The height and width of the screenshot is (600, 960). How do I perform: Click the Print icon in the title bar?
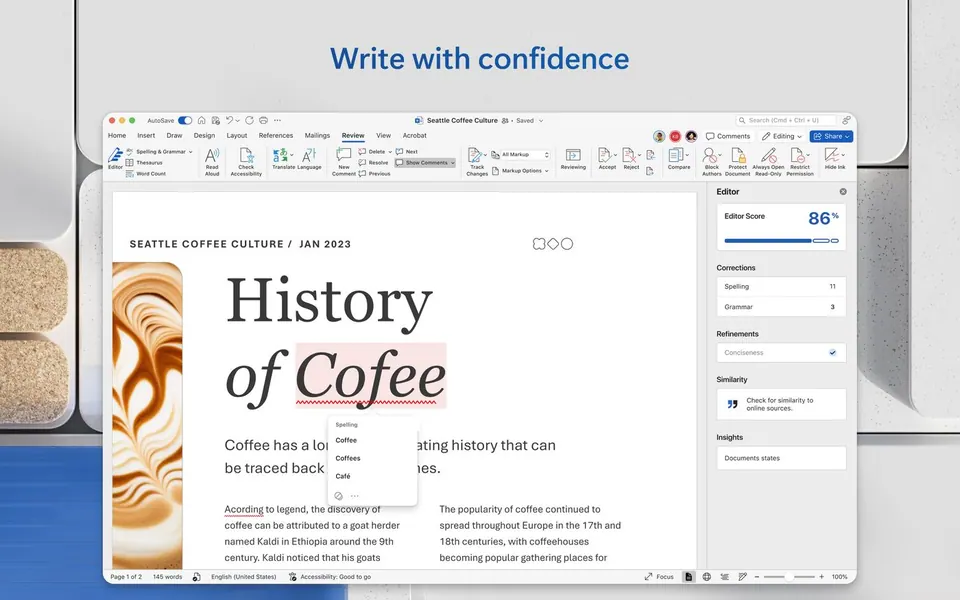(x=263, y=121)
